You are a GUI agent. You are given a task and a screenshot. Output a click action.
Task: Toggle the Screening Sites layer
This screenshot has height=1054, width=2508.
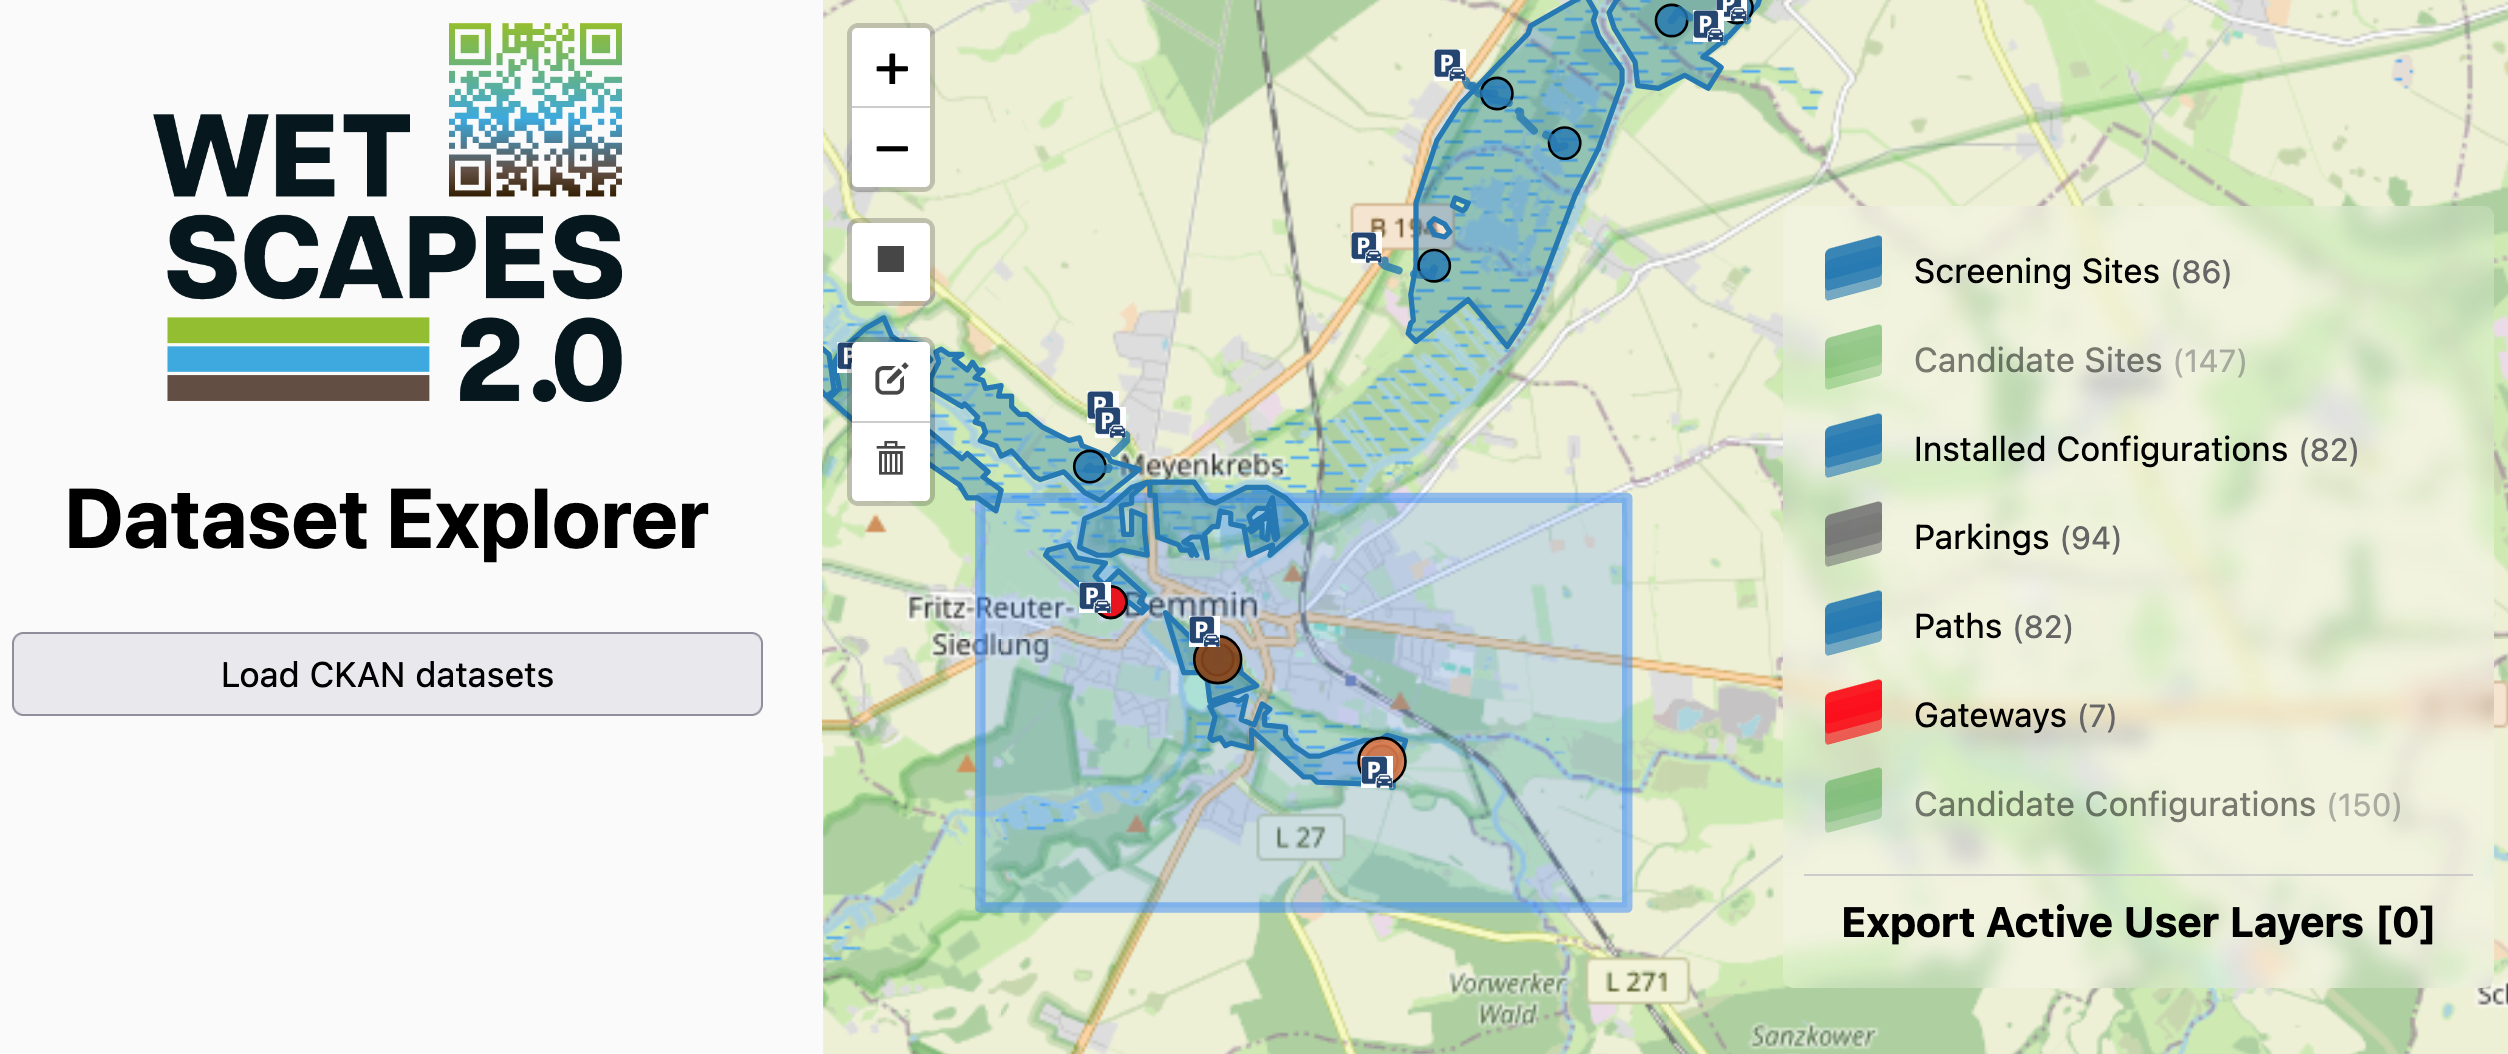(x=2071, y=271)
